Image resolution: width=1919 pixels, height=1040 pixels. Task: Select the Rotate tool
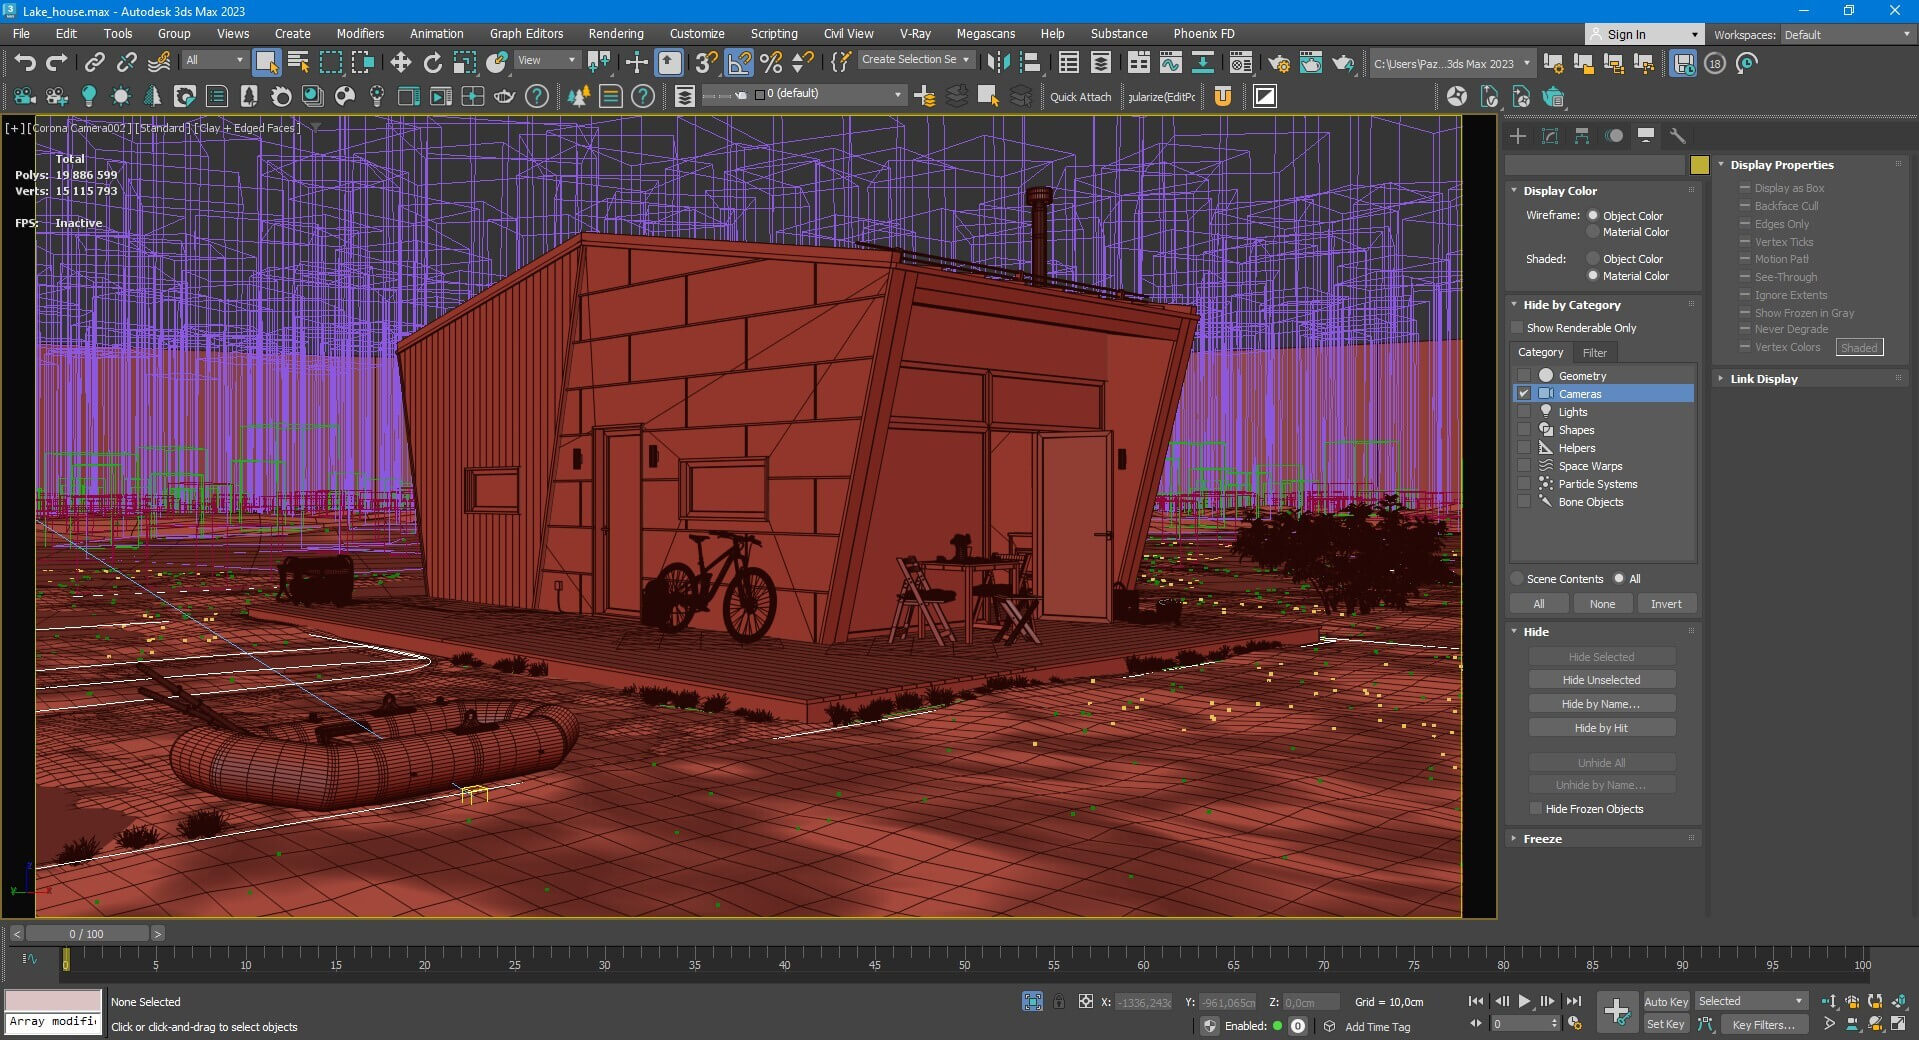(432, 63)
